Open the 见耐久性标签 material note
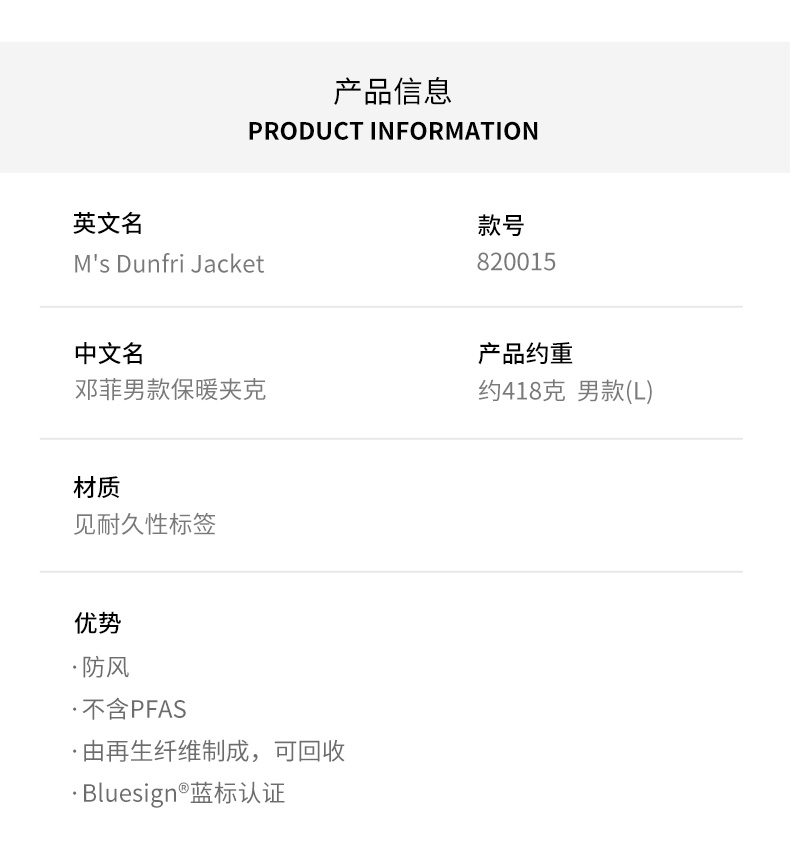The height and width of the screenshot is (845, 790). pos(145,524)
